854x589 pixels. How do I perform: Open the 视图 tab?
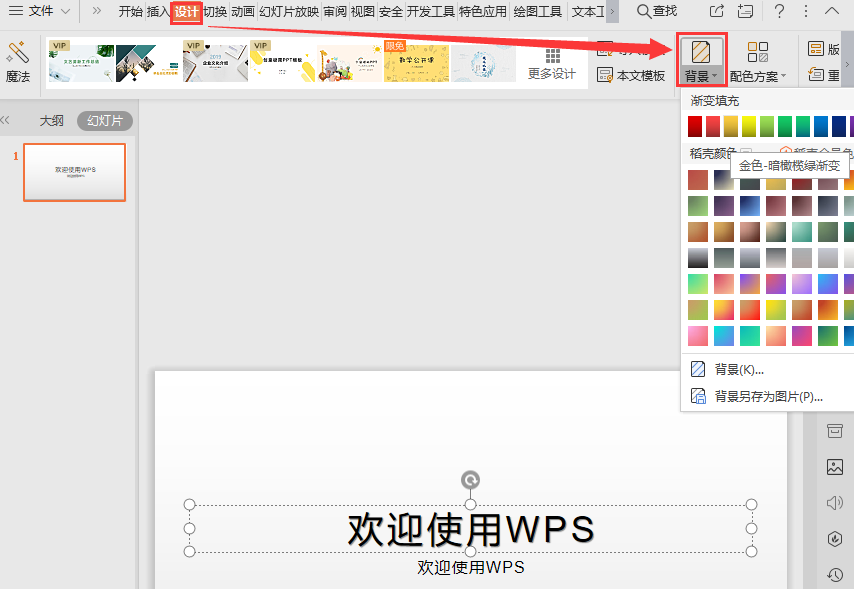tap(363, 11)
